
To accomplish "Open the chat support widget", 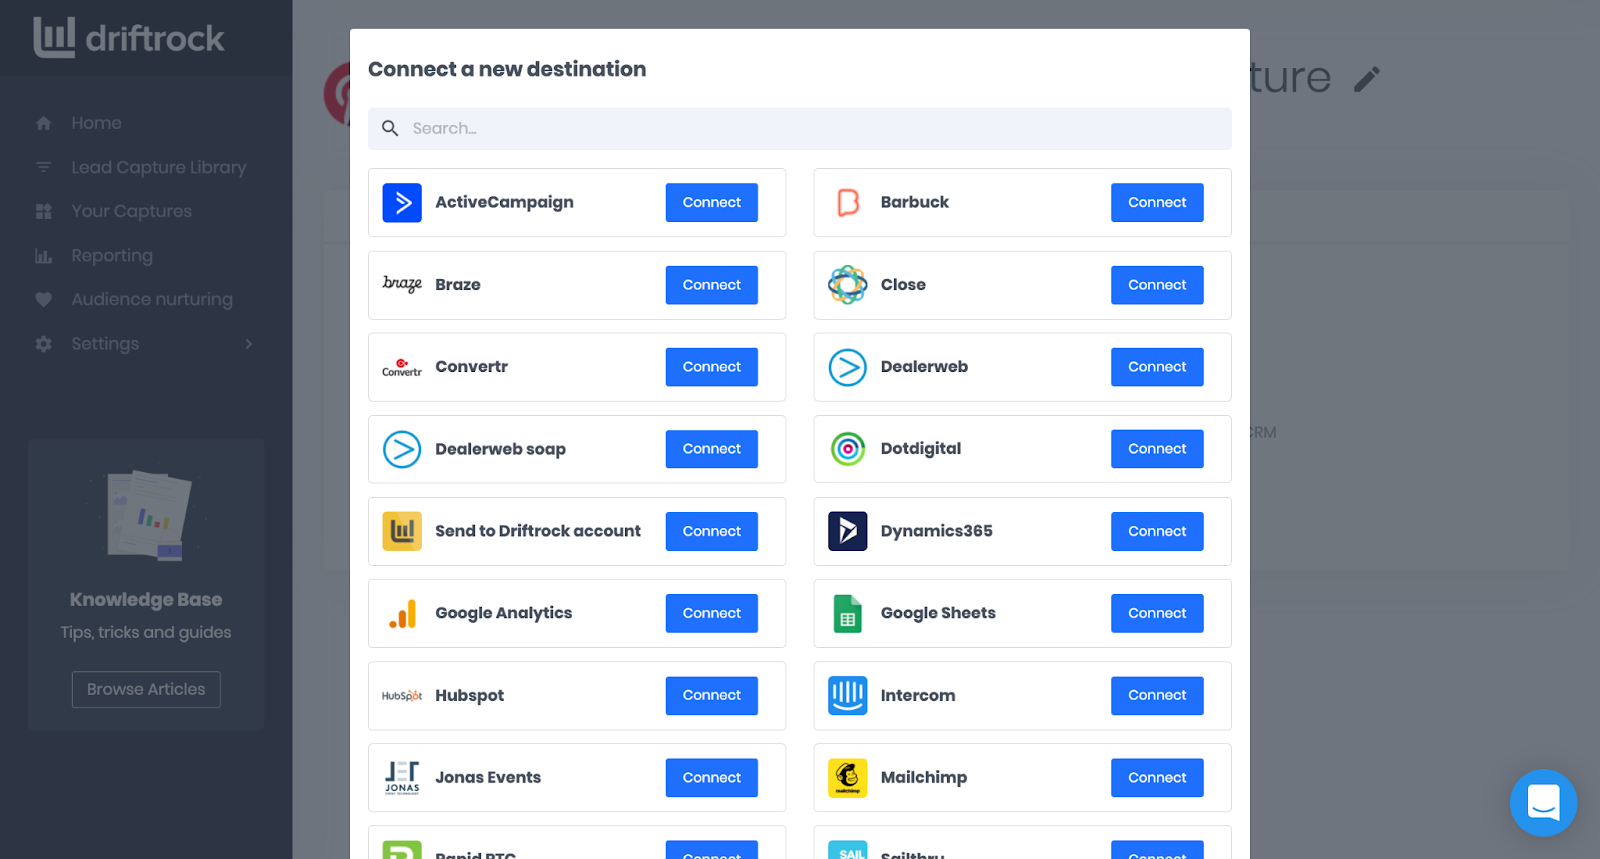I will (1543, 802).
